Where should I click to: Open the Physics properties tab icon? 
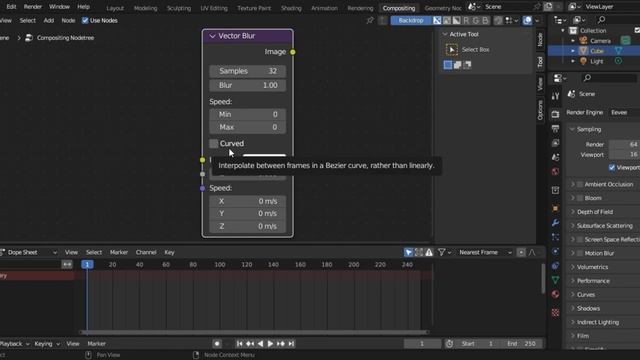[555, 251]
